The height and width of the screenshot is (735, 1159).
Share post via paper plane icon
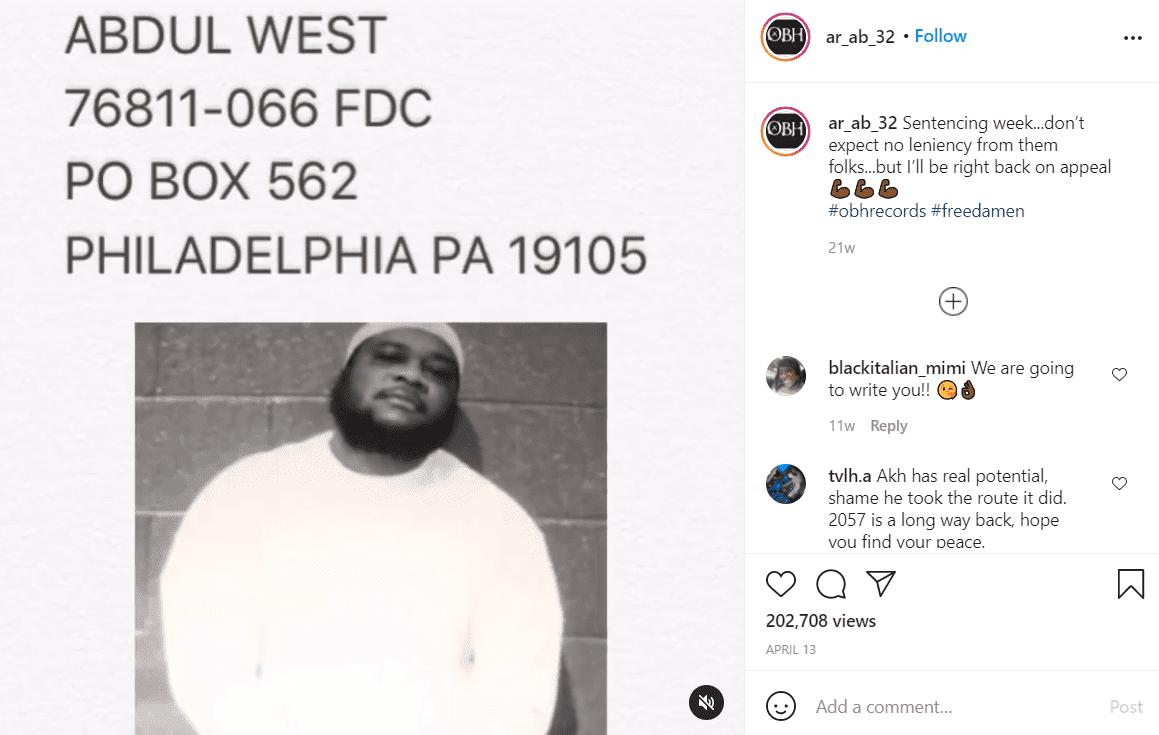point(881,583)
